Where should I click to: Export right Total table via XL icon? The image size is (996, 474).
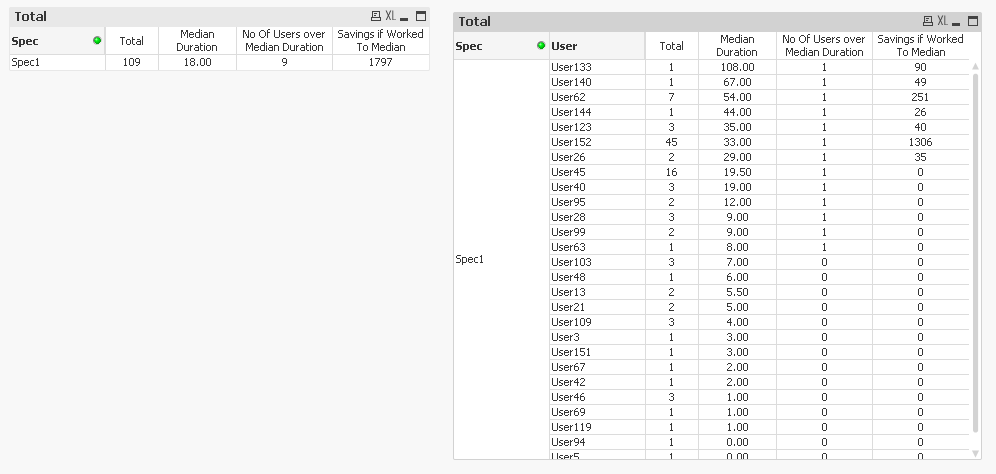(x=942, y=21)
